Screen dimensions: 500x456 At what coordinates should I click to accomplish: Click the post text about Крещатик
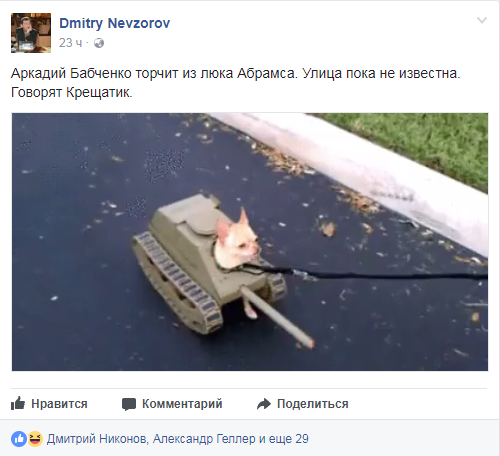(235, 83)
